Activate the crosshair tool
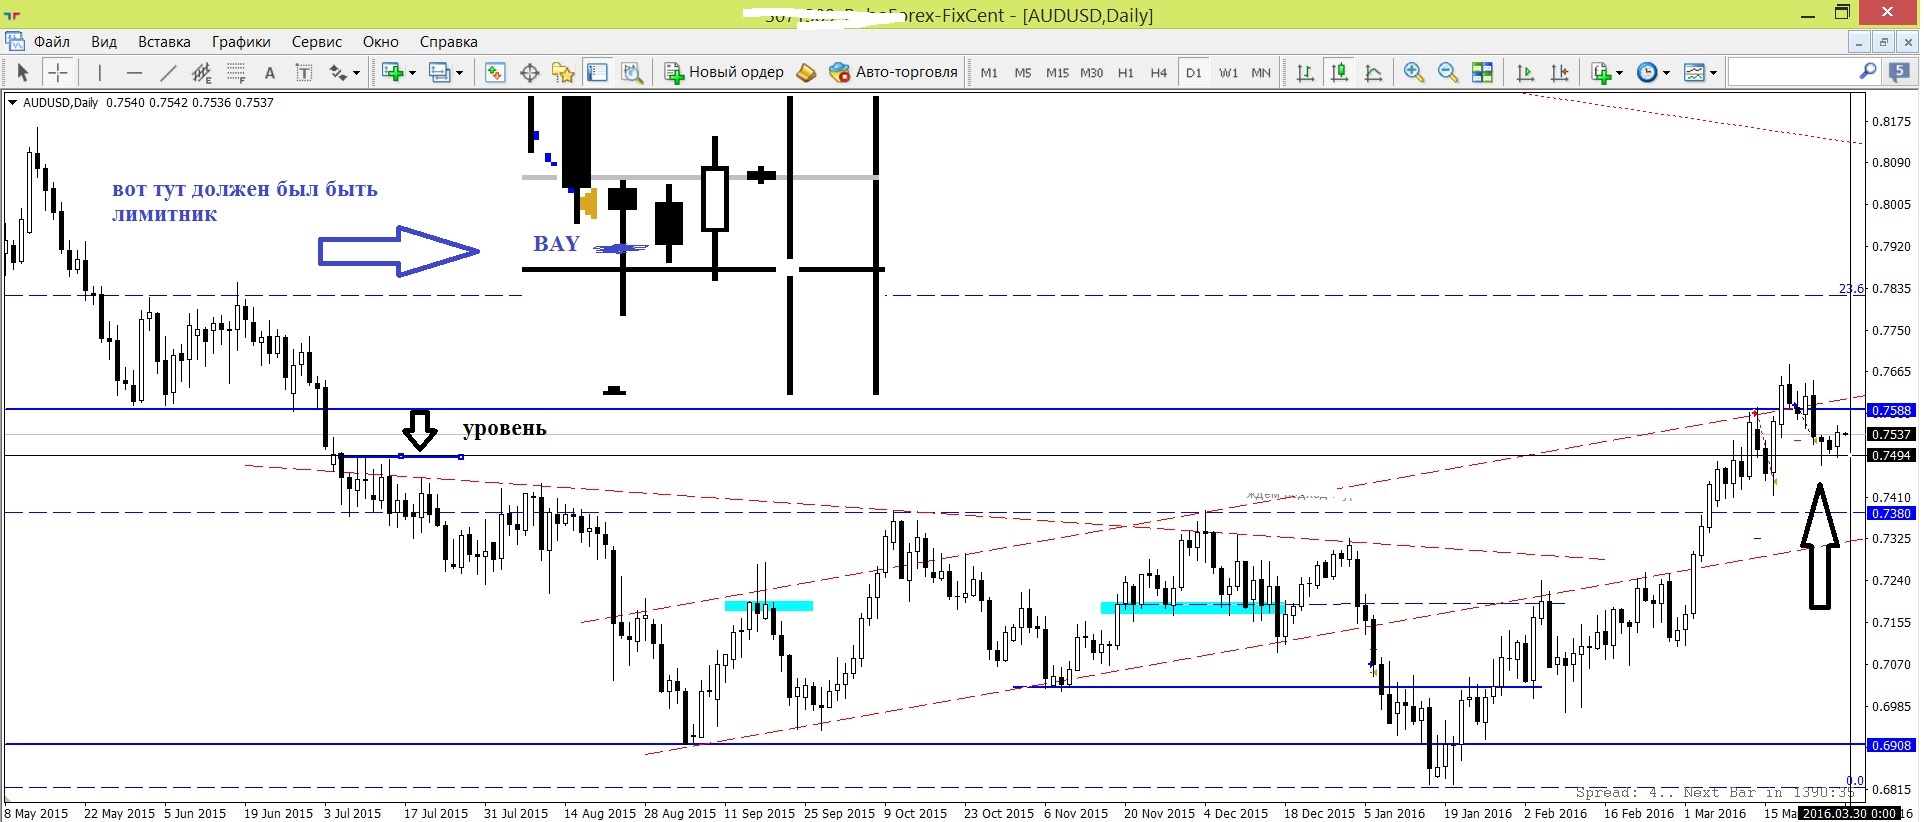 (58, 72)
